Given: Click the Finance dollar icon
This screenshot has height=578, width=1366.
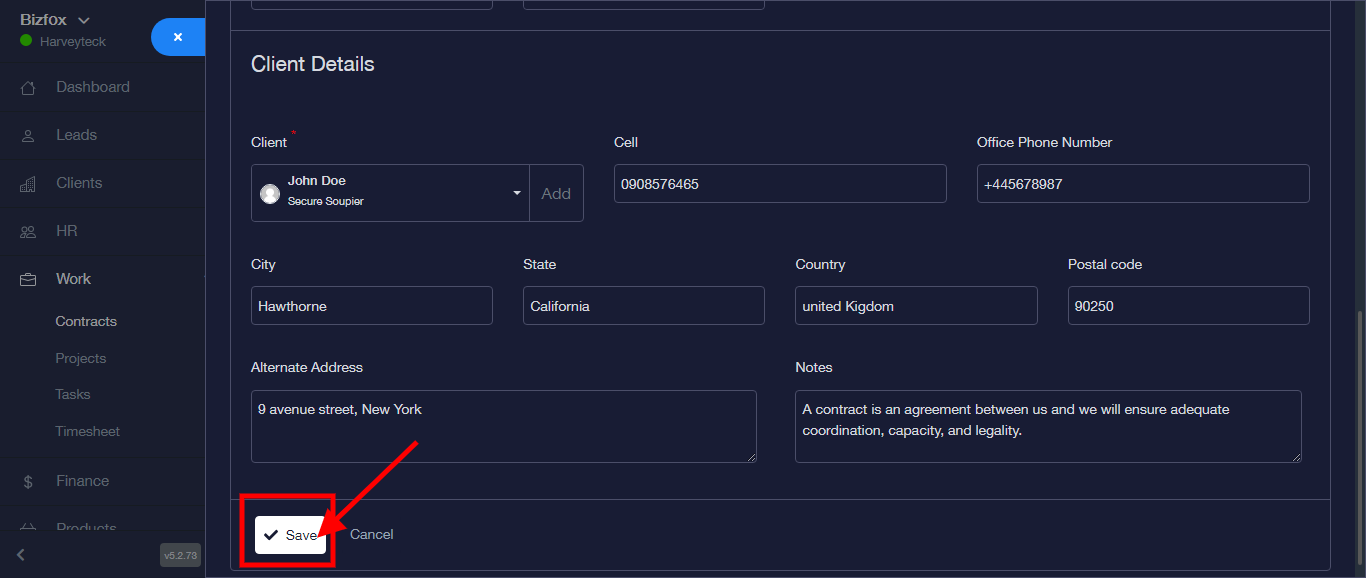Looking at the screenshot, I should click(x=28, y=482).
